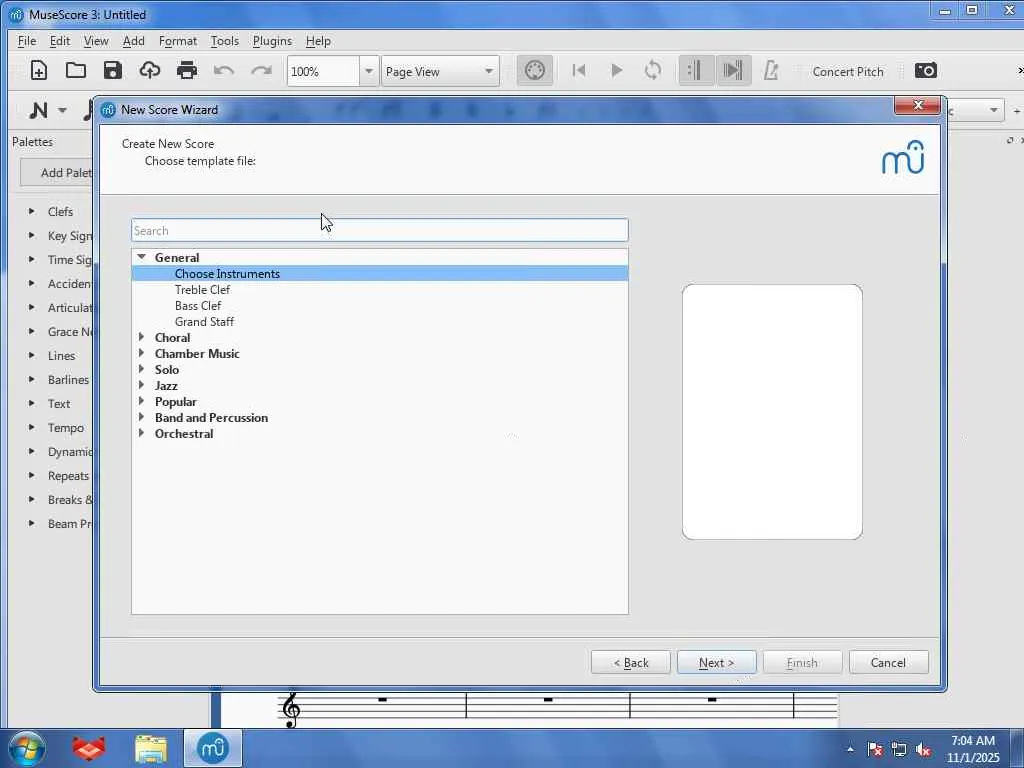Expand the Text palette
The image size is (1024, 768).
(x=31, y=403)
